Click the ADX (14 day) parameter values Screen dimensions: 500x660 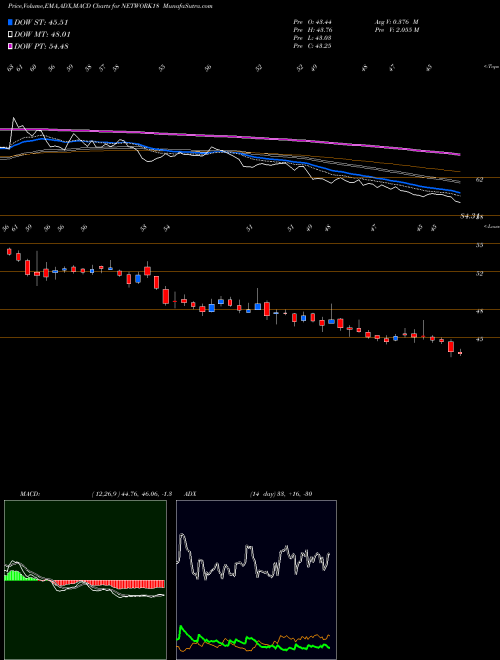click(x=281, y=494)
